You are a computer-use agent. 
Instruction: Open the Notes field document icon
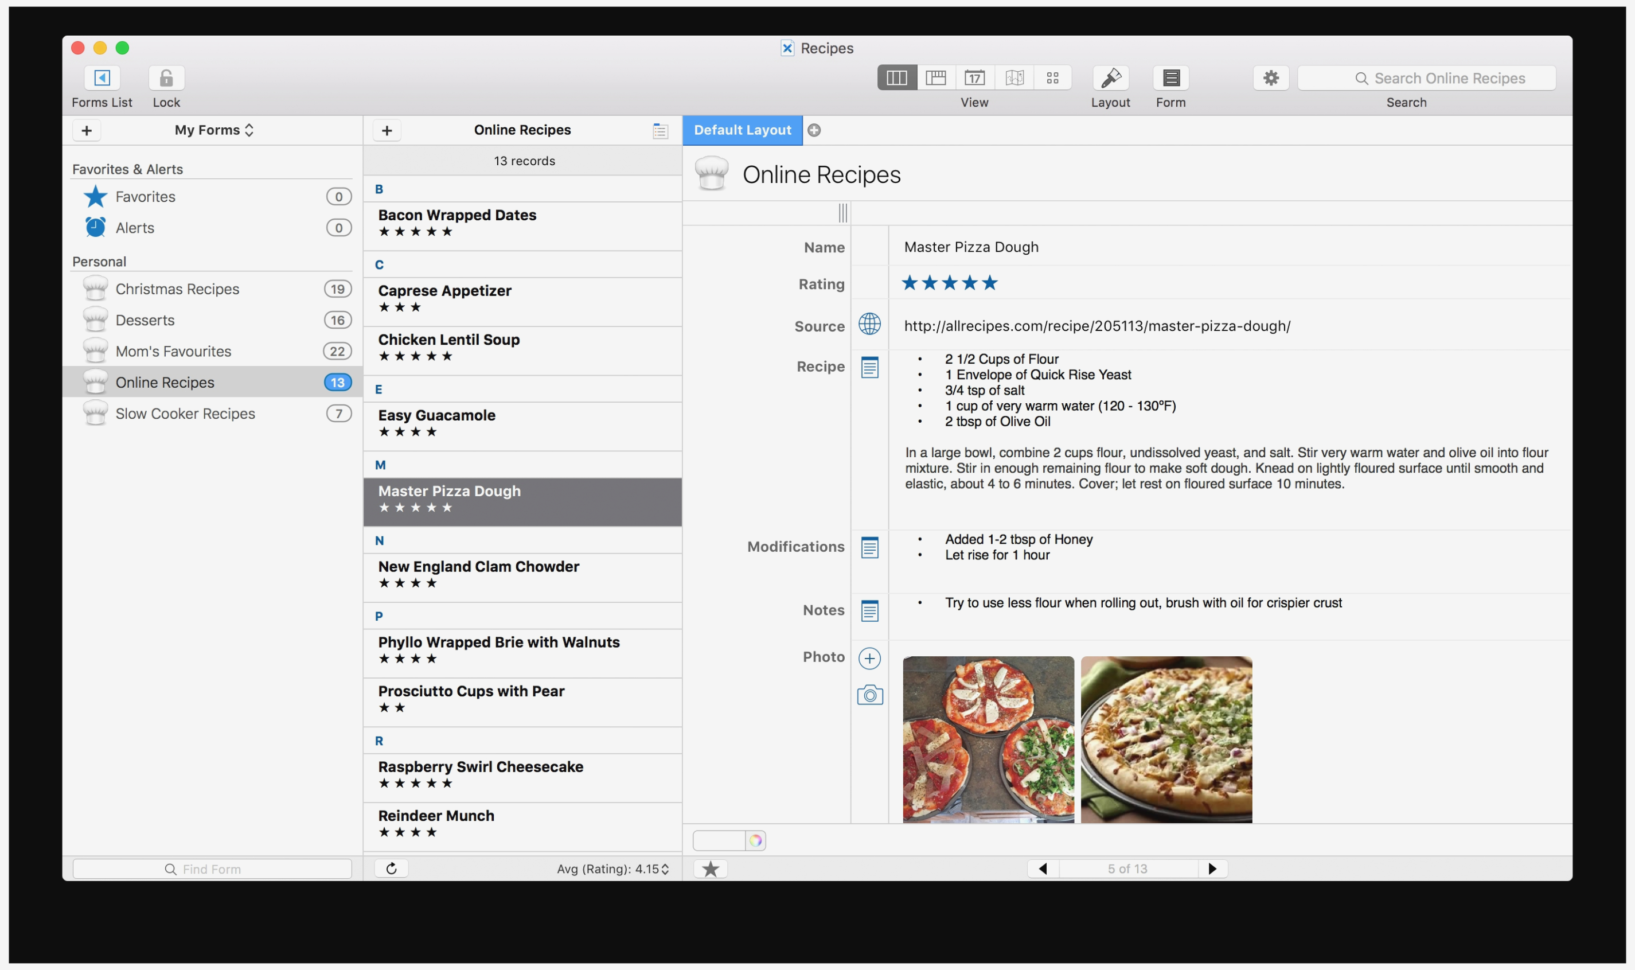pyautogui.click(x=869, y=610)
